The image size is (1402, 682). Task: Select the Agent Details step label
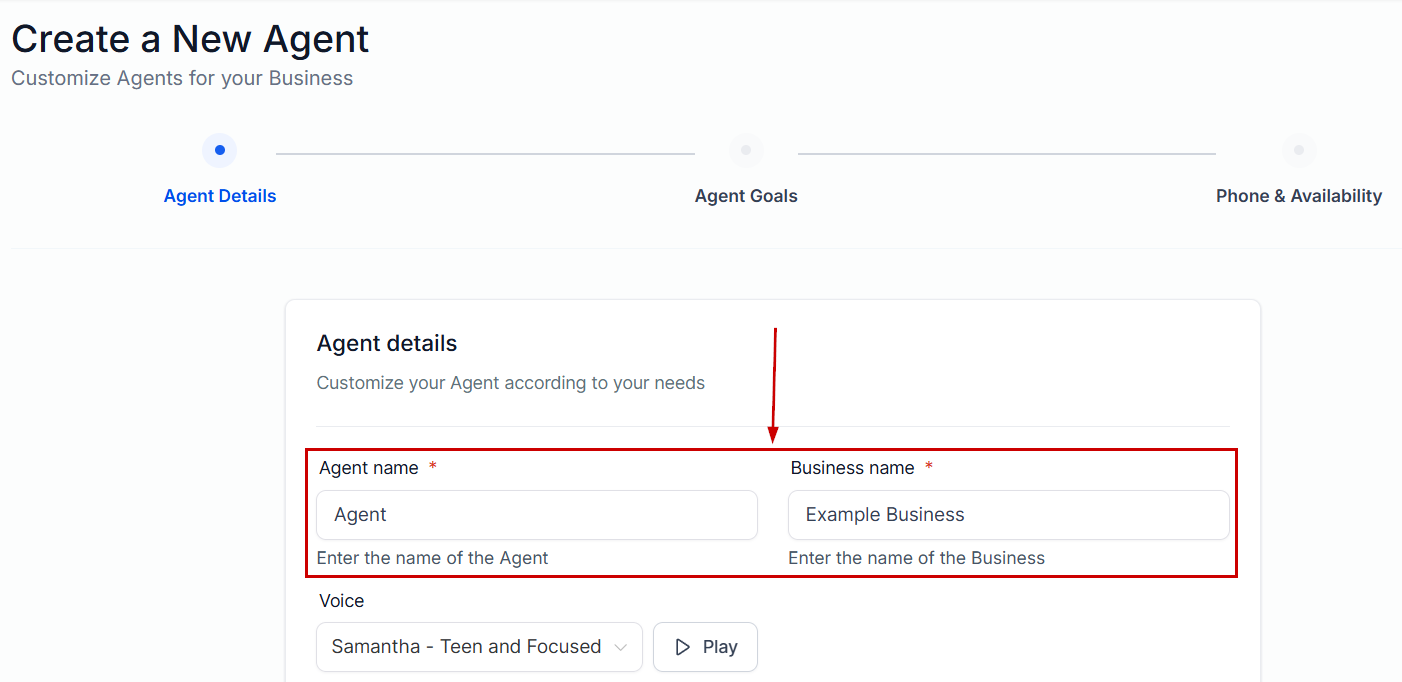[x=219, y=196]
